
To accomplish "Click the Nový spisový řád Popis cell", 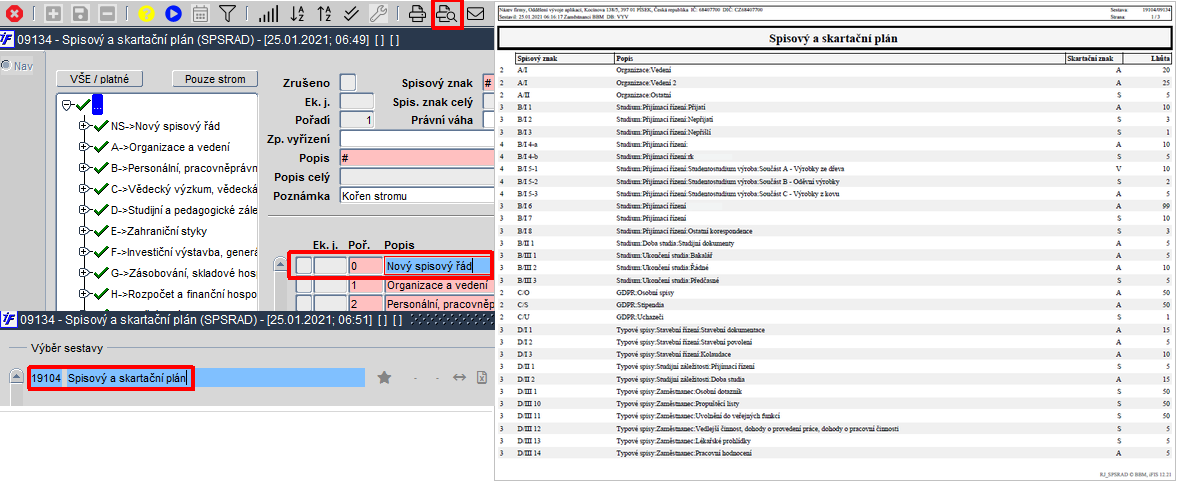I will point(437,265).
